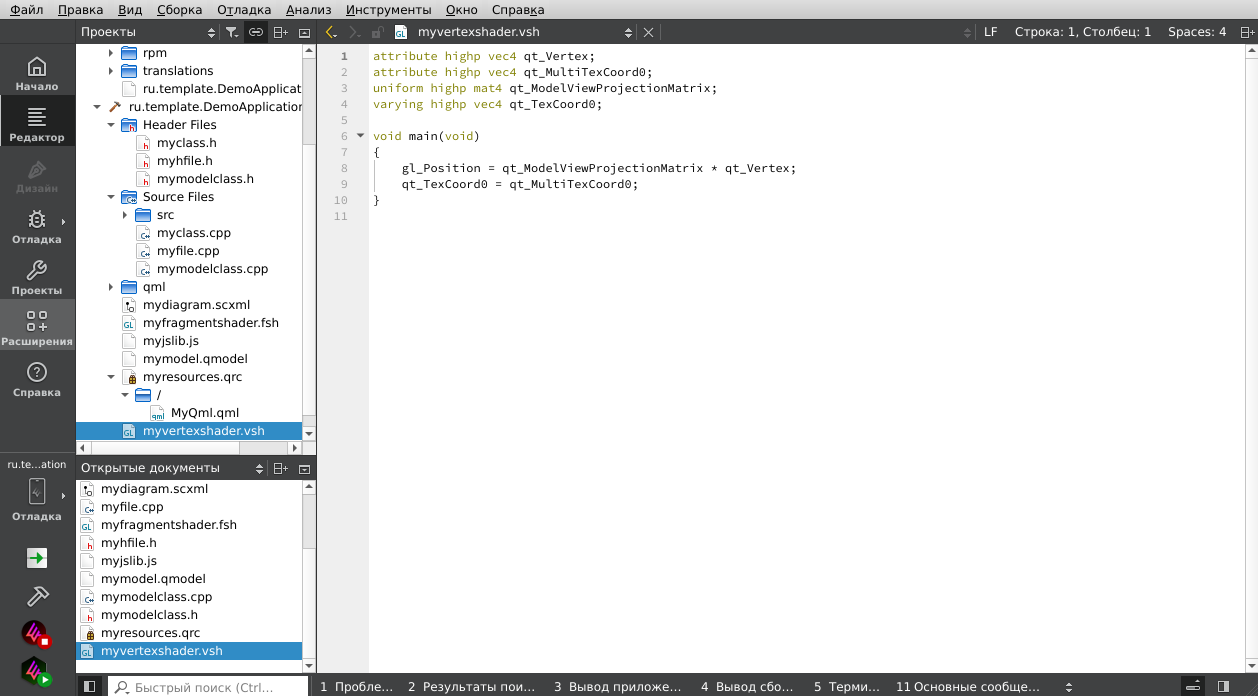Expand the qml folder in project tree
The height and width of the screenshot is (696, 1258).
112,287
